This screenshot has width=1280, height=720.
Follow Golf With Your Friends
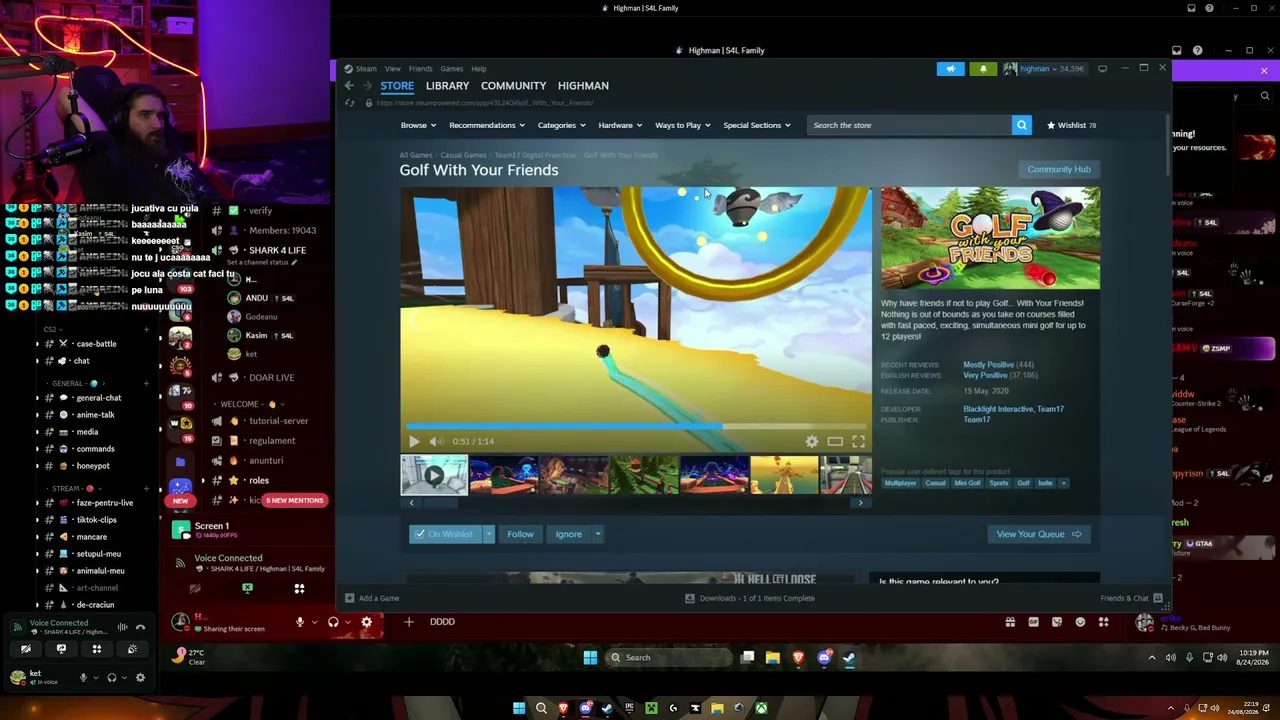(520, 534)
